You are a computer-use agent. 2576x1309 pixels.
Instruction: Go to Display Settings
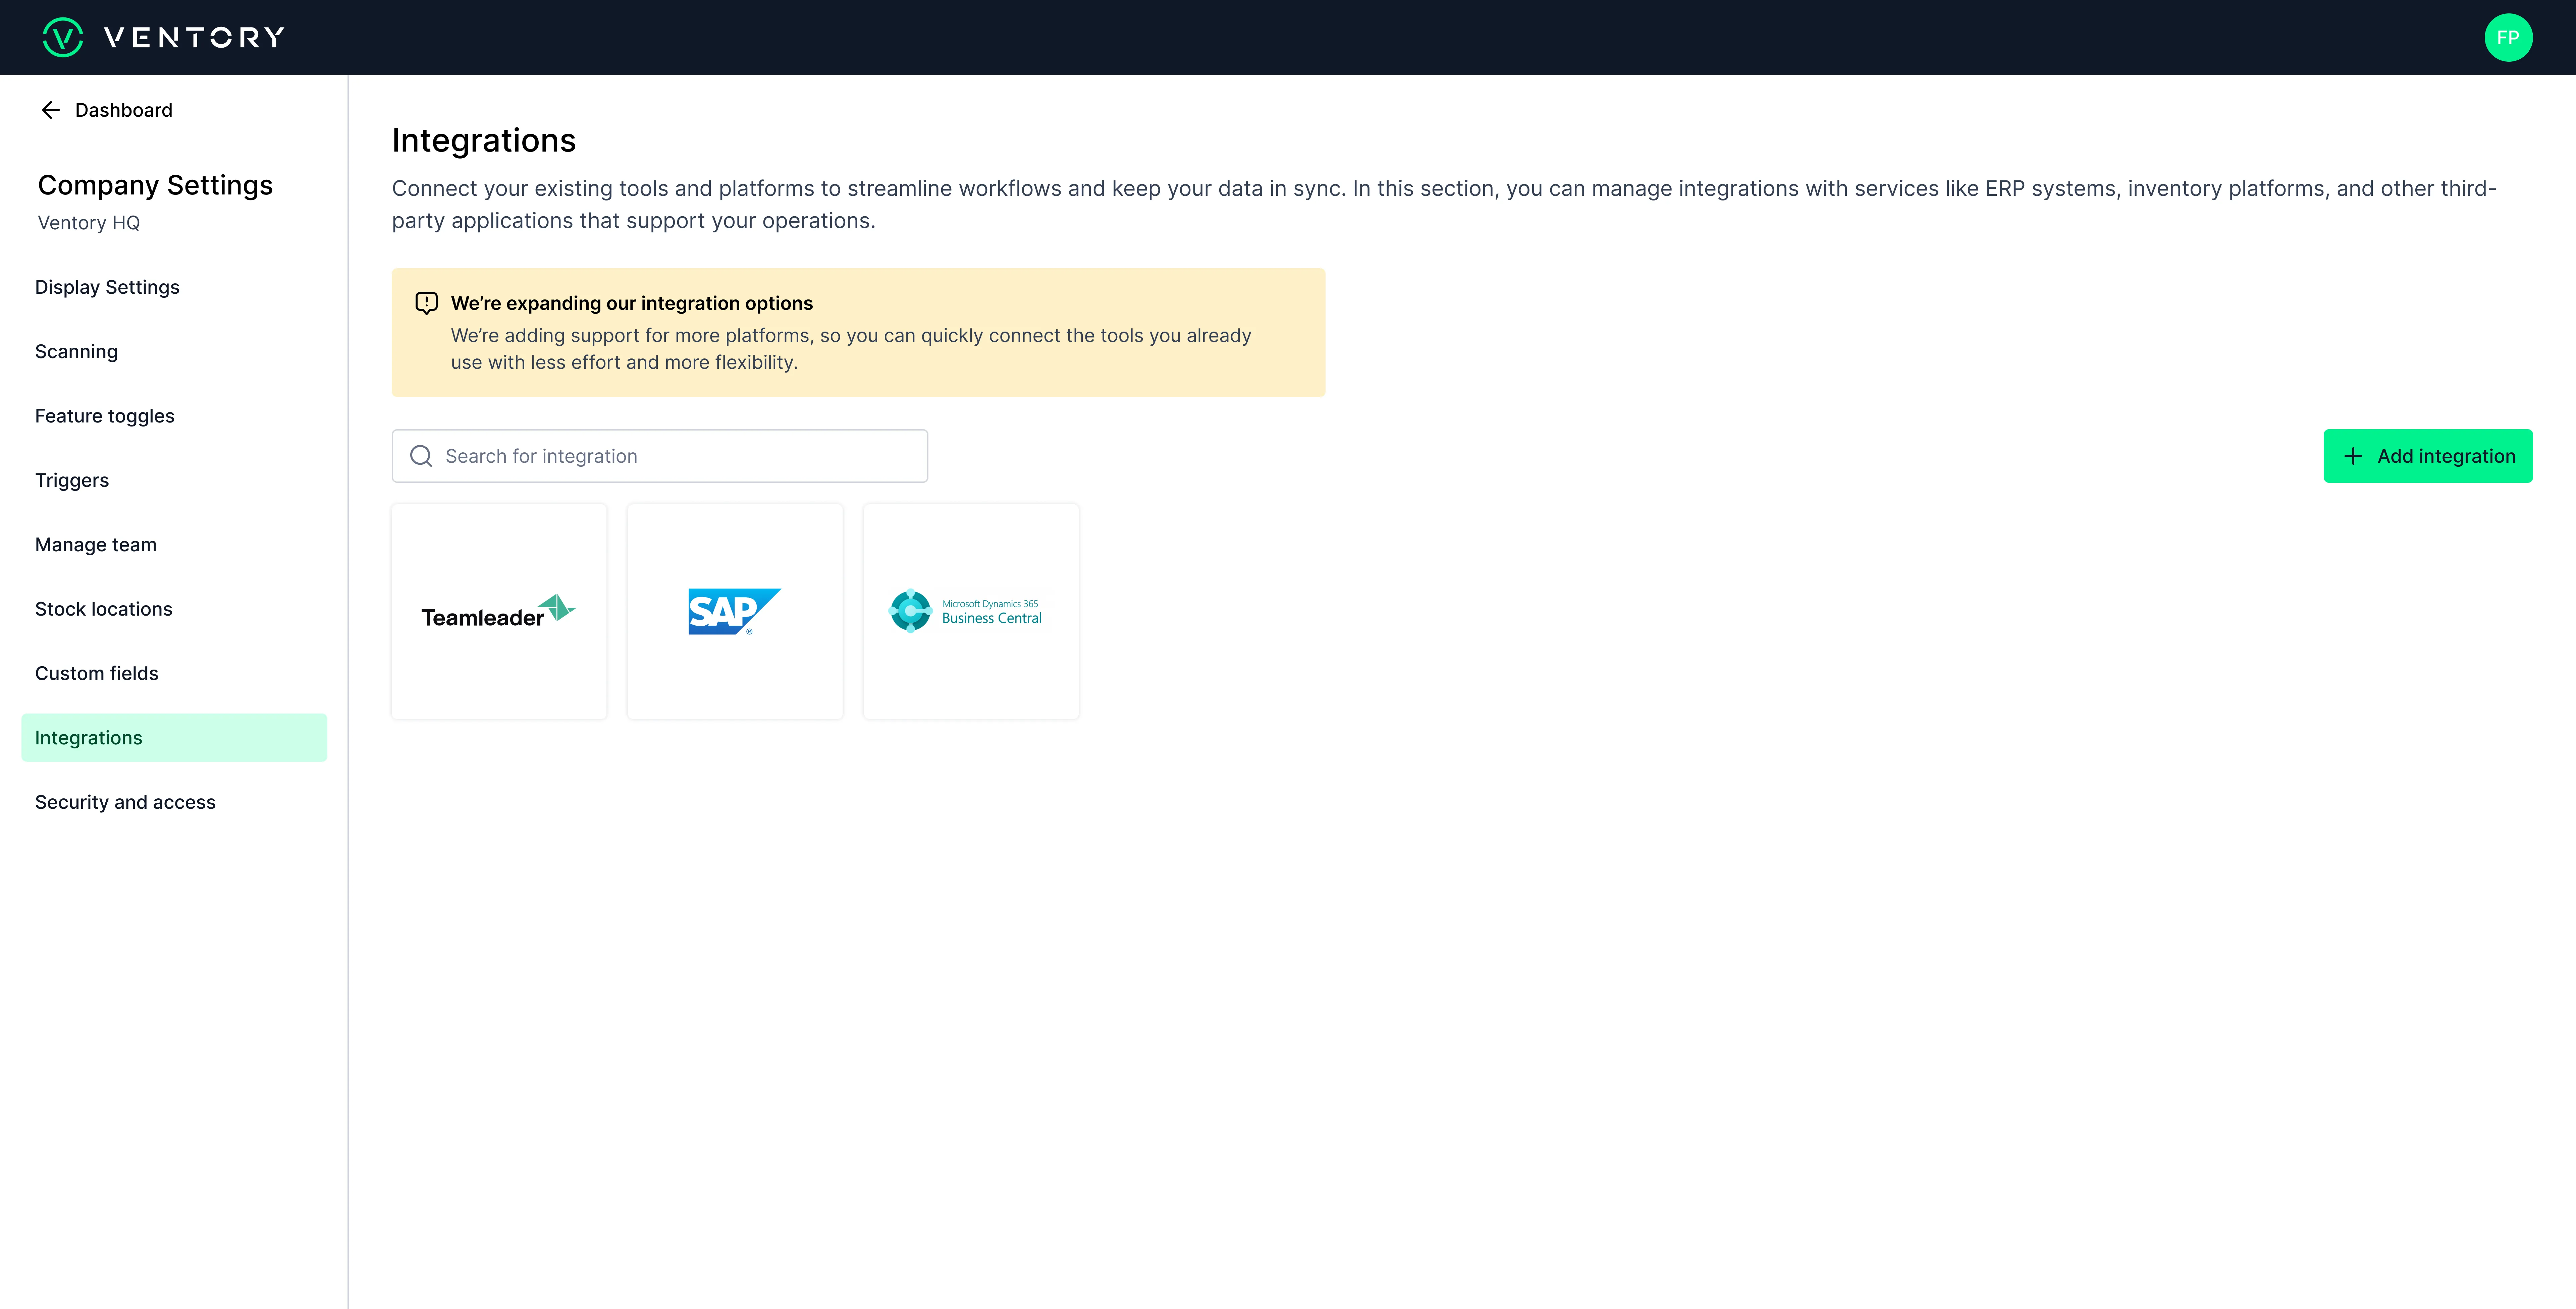(x=107, y=287)
